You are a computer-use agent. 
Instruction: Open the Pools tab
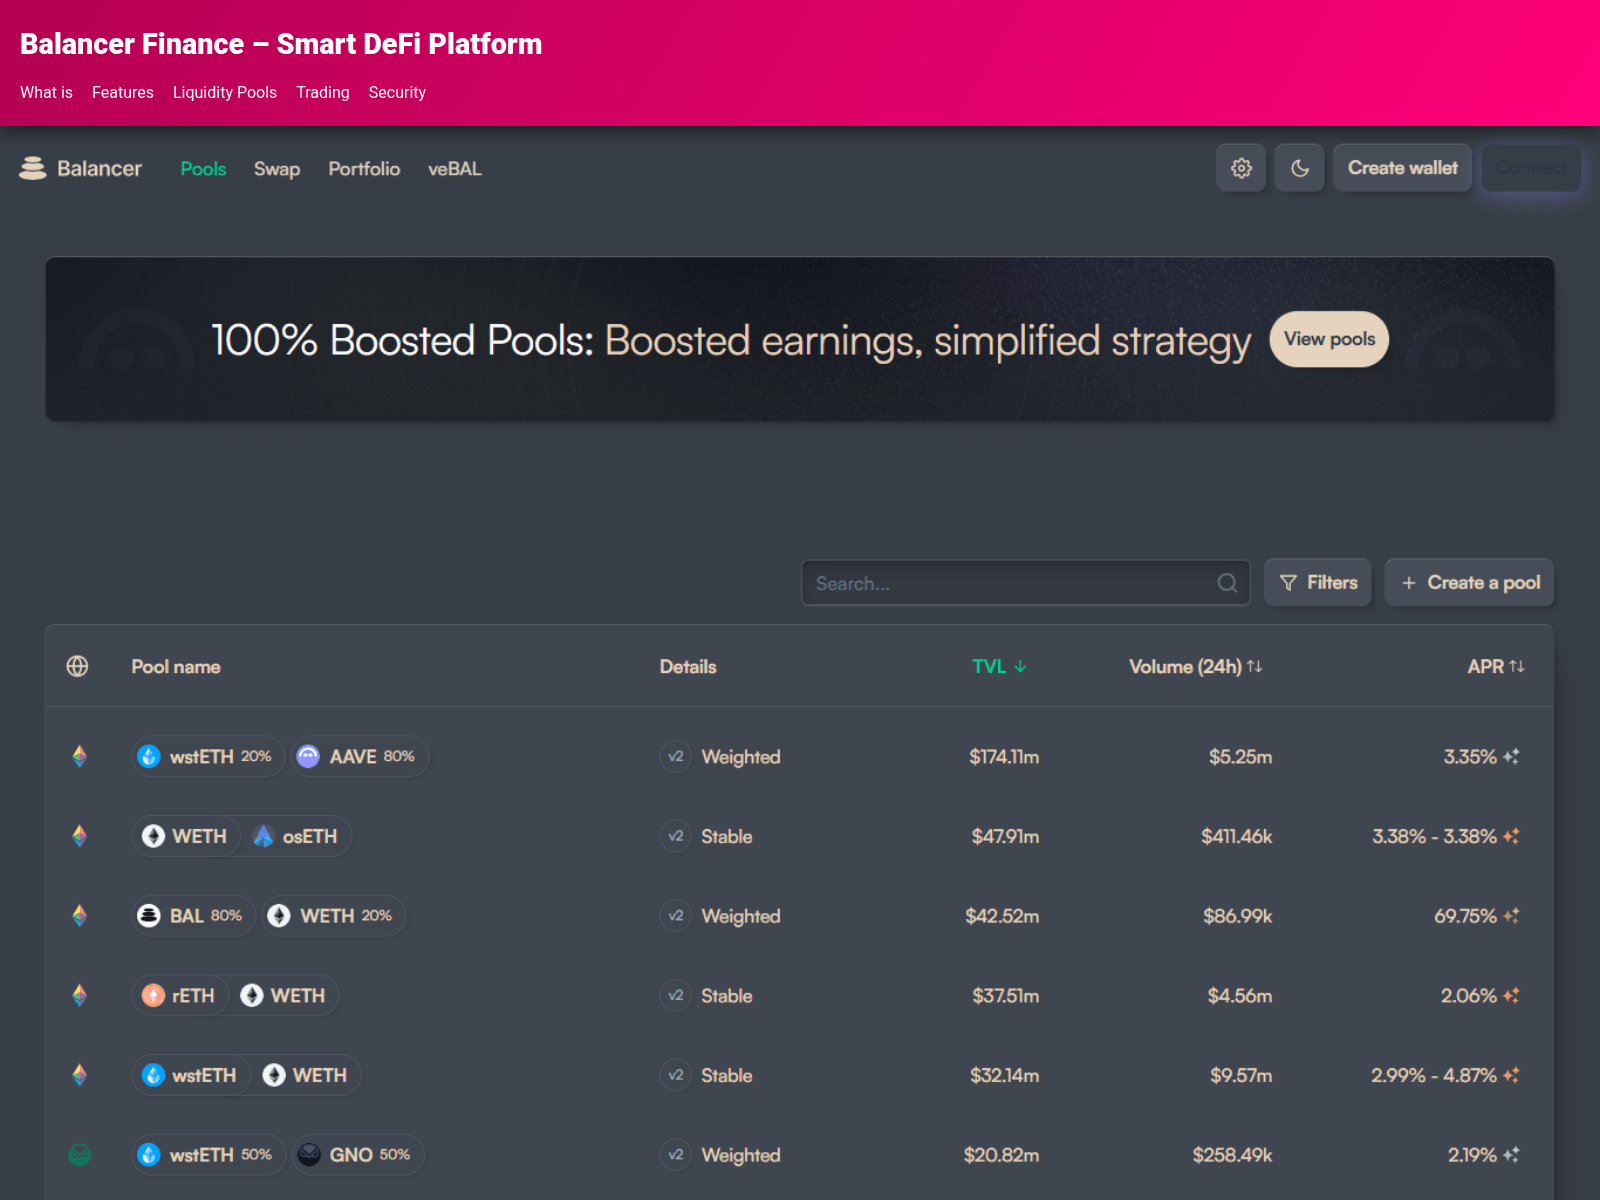coord(203,169)
